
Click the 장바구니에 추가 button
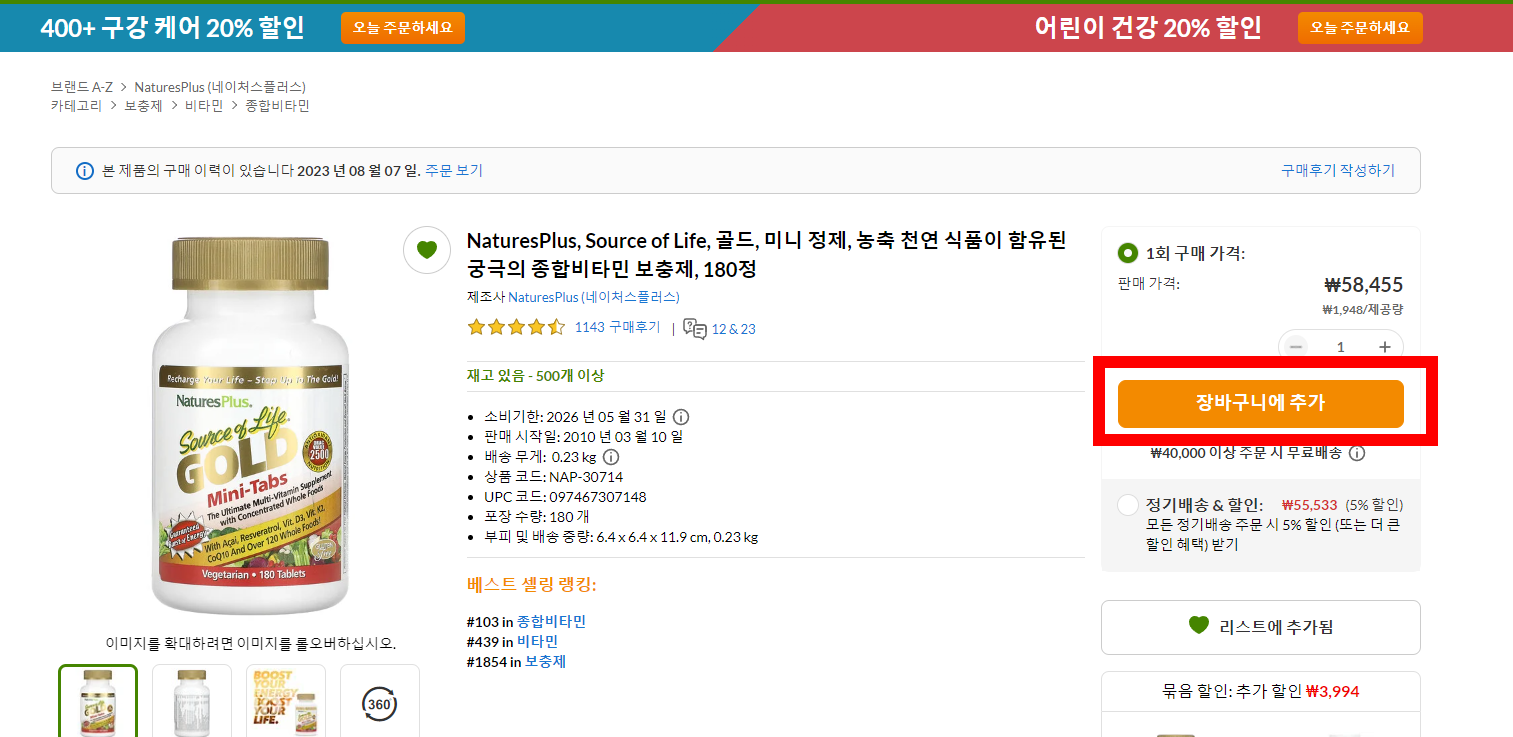(1260, 404)
